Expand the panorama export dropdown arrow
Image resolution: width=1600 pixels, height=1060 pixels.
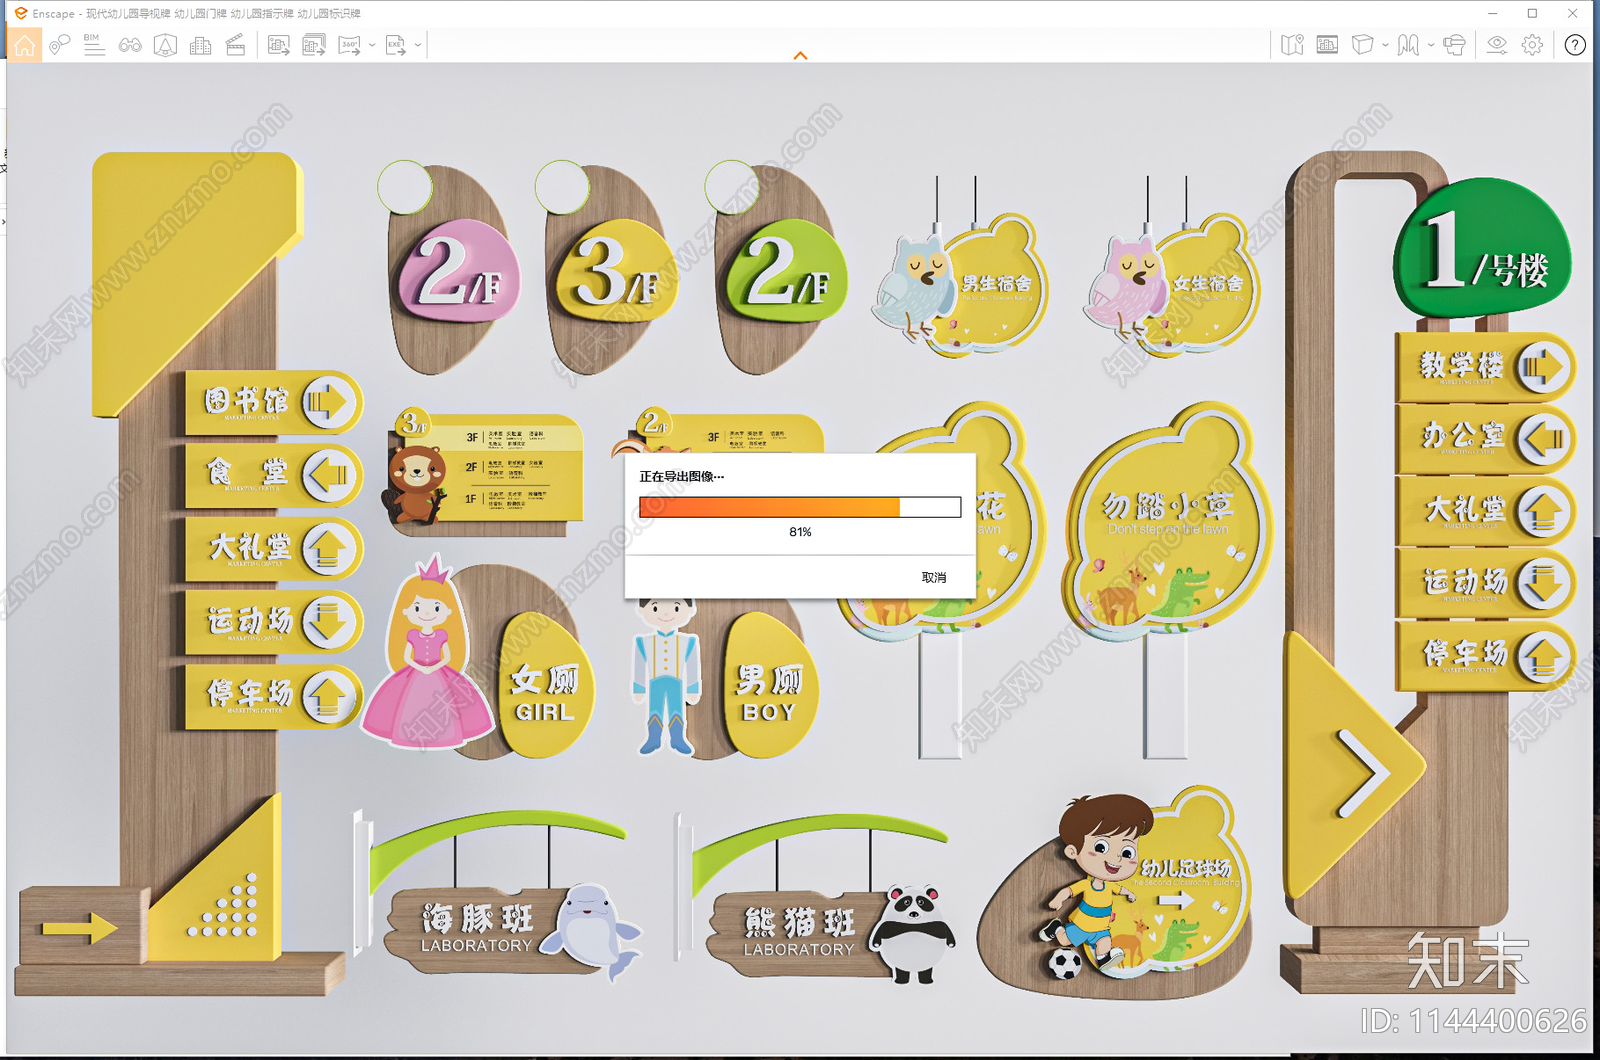(372, 45)
